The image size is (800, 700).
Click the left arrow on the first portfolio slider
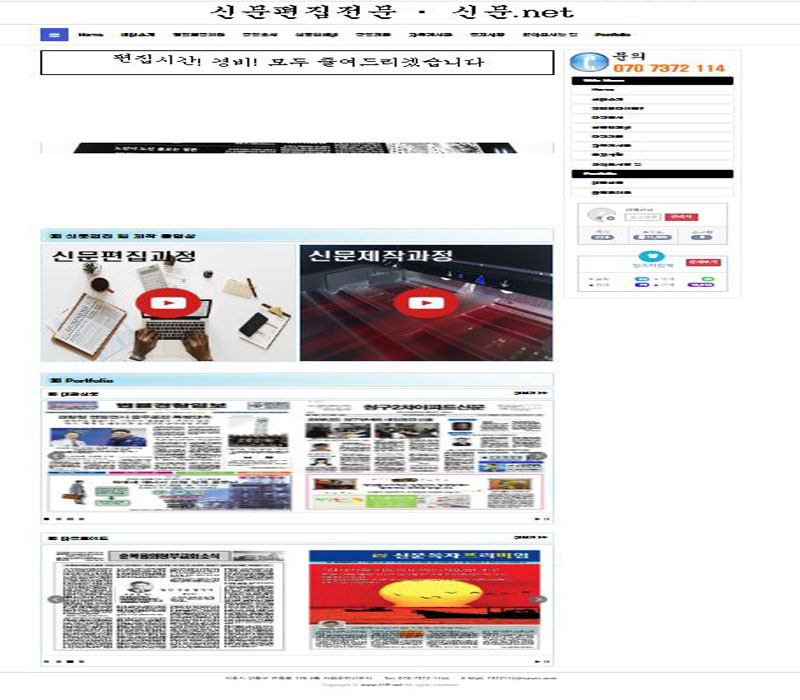56,457
